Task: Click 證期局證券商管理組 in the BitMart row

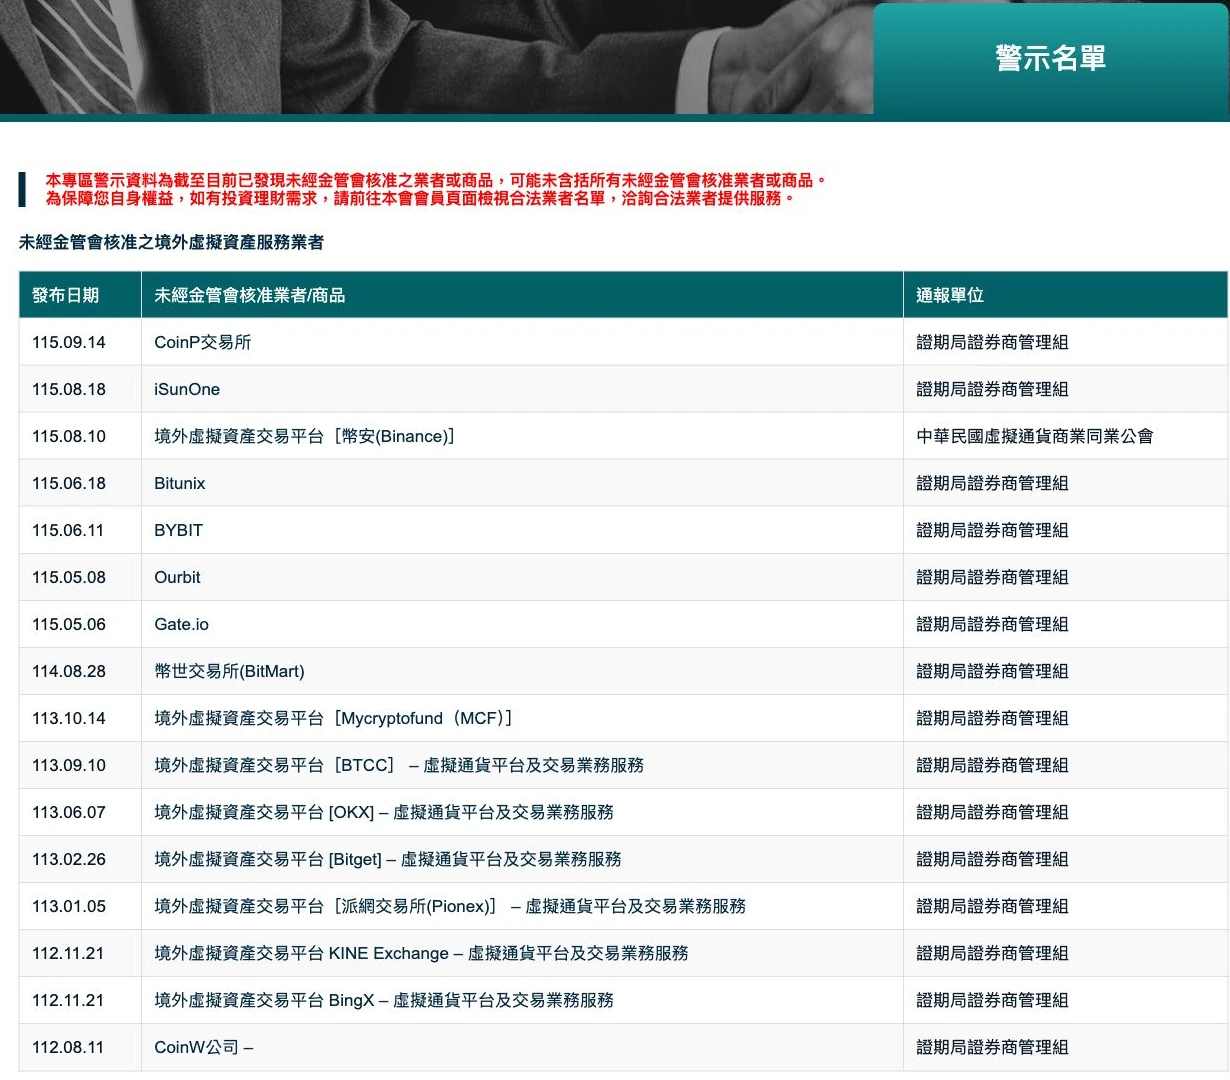Action: tap(993, 671)
